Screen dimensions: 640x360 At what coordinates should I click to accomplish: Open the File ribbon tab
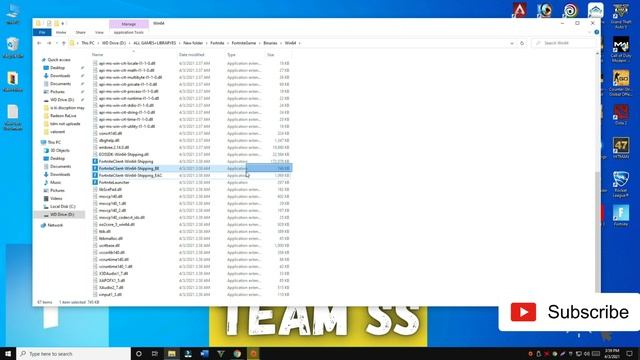point(42,32)
